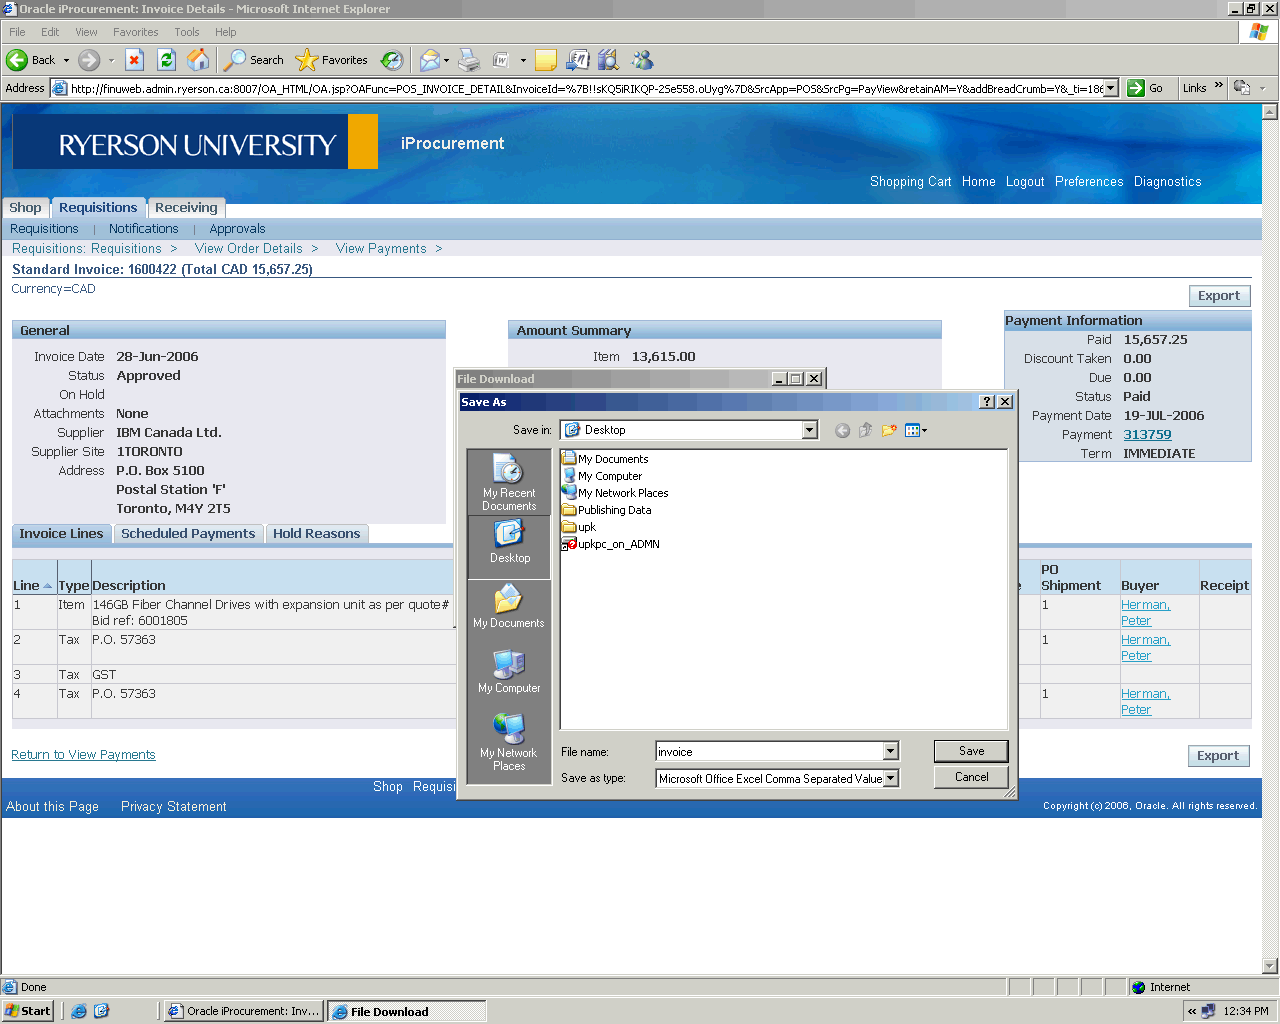Click the IE Home toolbar icon
The image size is (1280, 1024).
pos(199,60)
